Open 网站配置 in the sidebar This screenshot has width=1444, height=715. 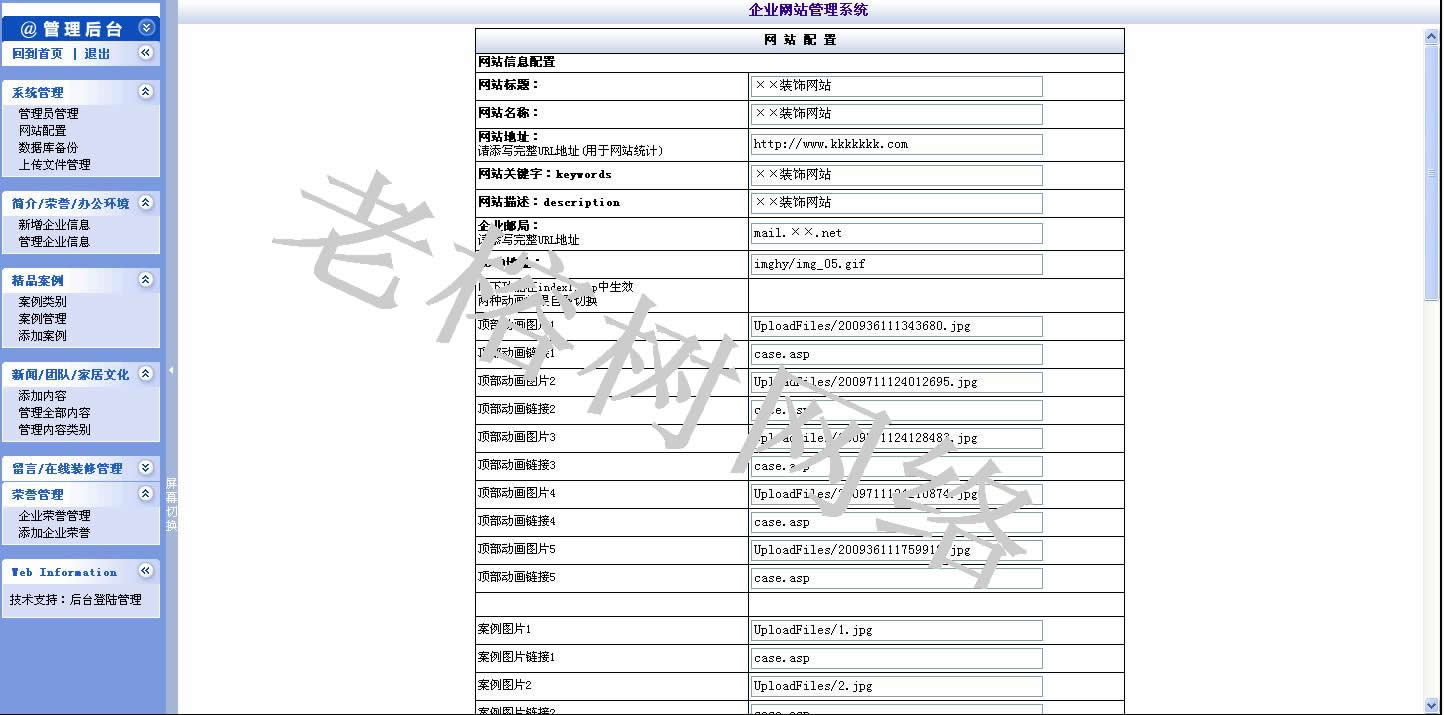(42, 131)
